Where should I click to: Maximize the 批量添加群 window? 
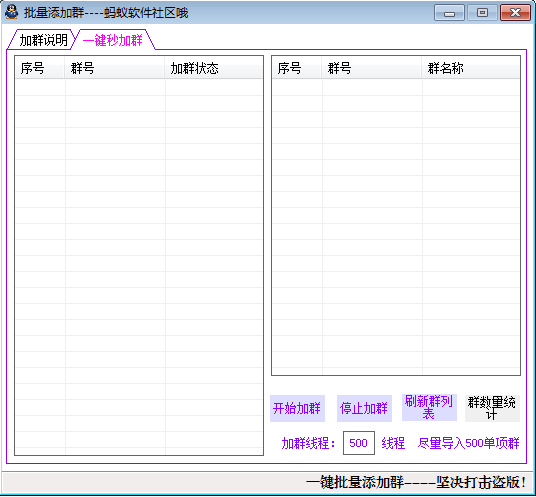point(482,13)
